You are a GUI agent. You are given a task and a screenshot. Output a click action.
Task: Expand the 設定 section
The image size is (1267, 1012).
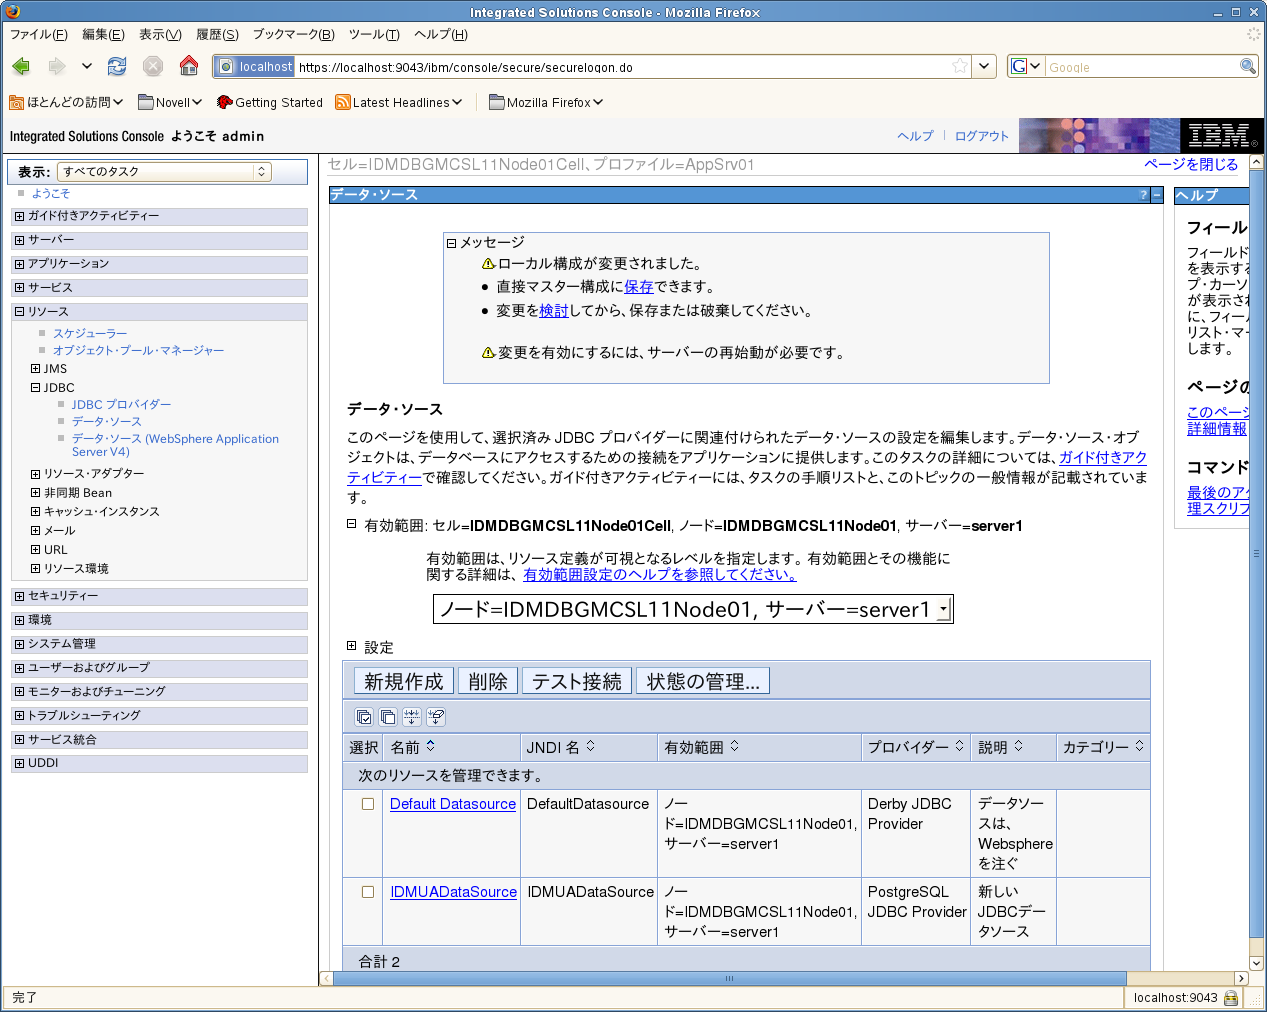click(351, 646)
